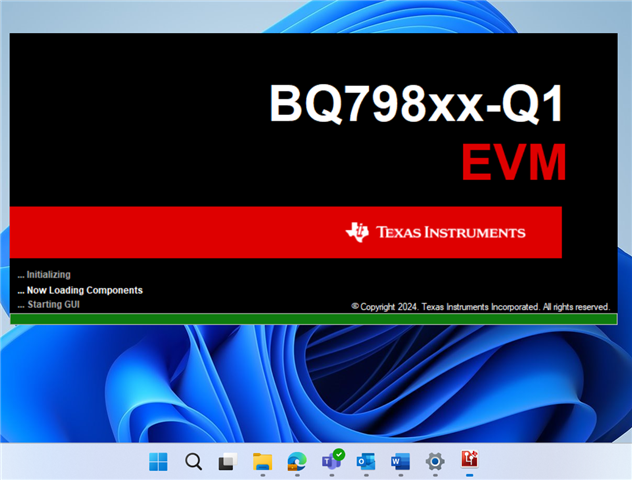Click the Copyright 2024 Texas Instruments notice
This screenshot has width=632, height=480.
coord(480,307)
